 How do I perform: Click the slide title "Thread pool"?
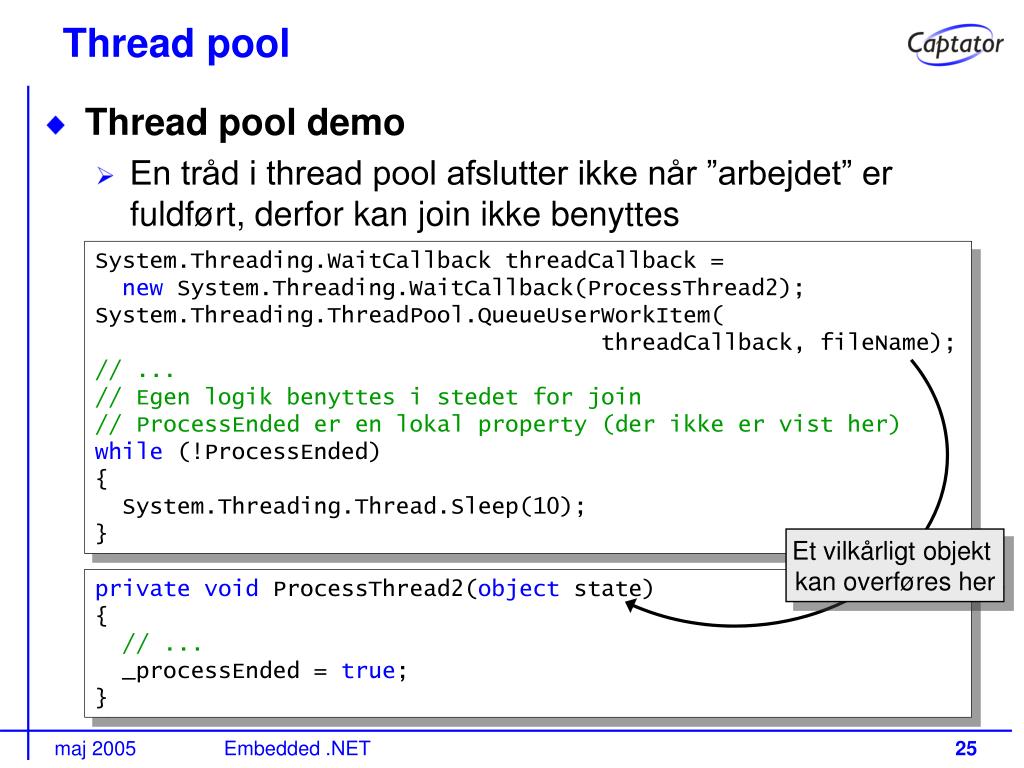(x=176, y=44)
